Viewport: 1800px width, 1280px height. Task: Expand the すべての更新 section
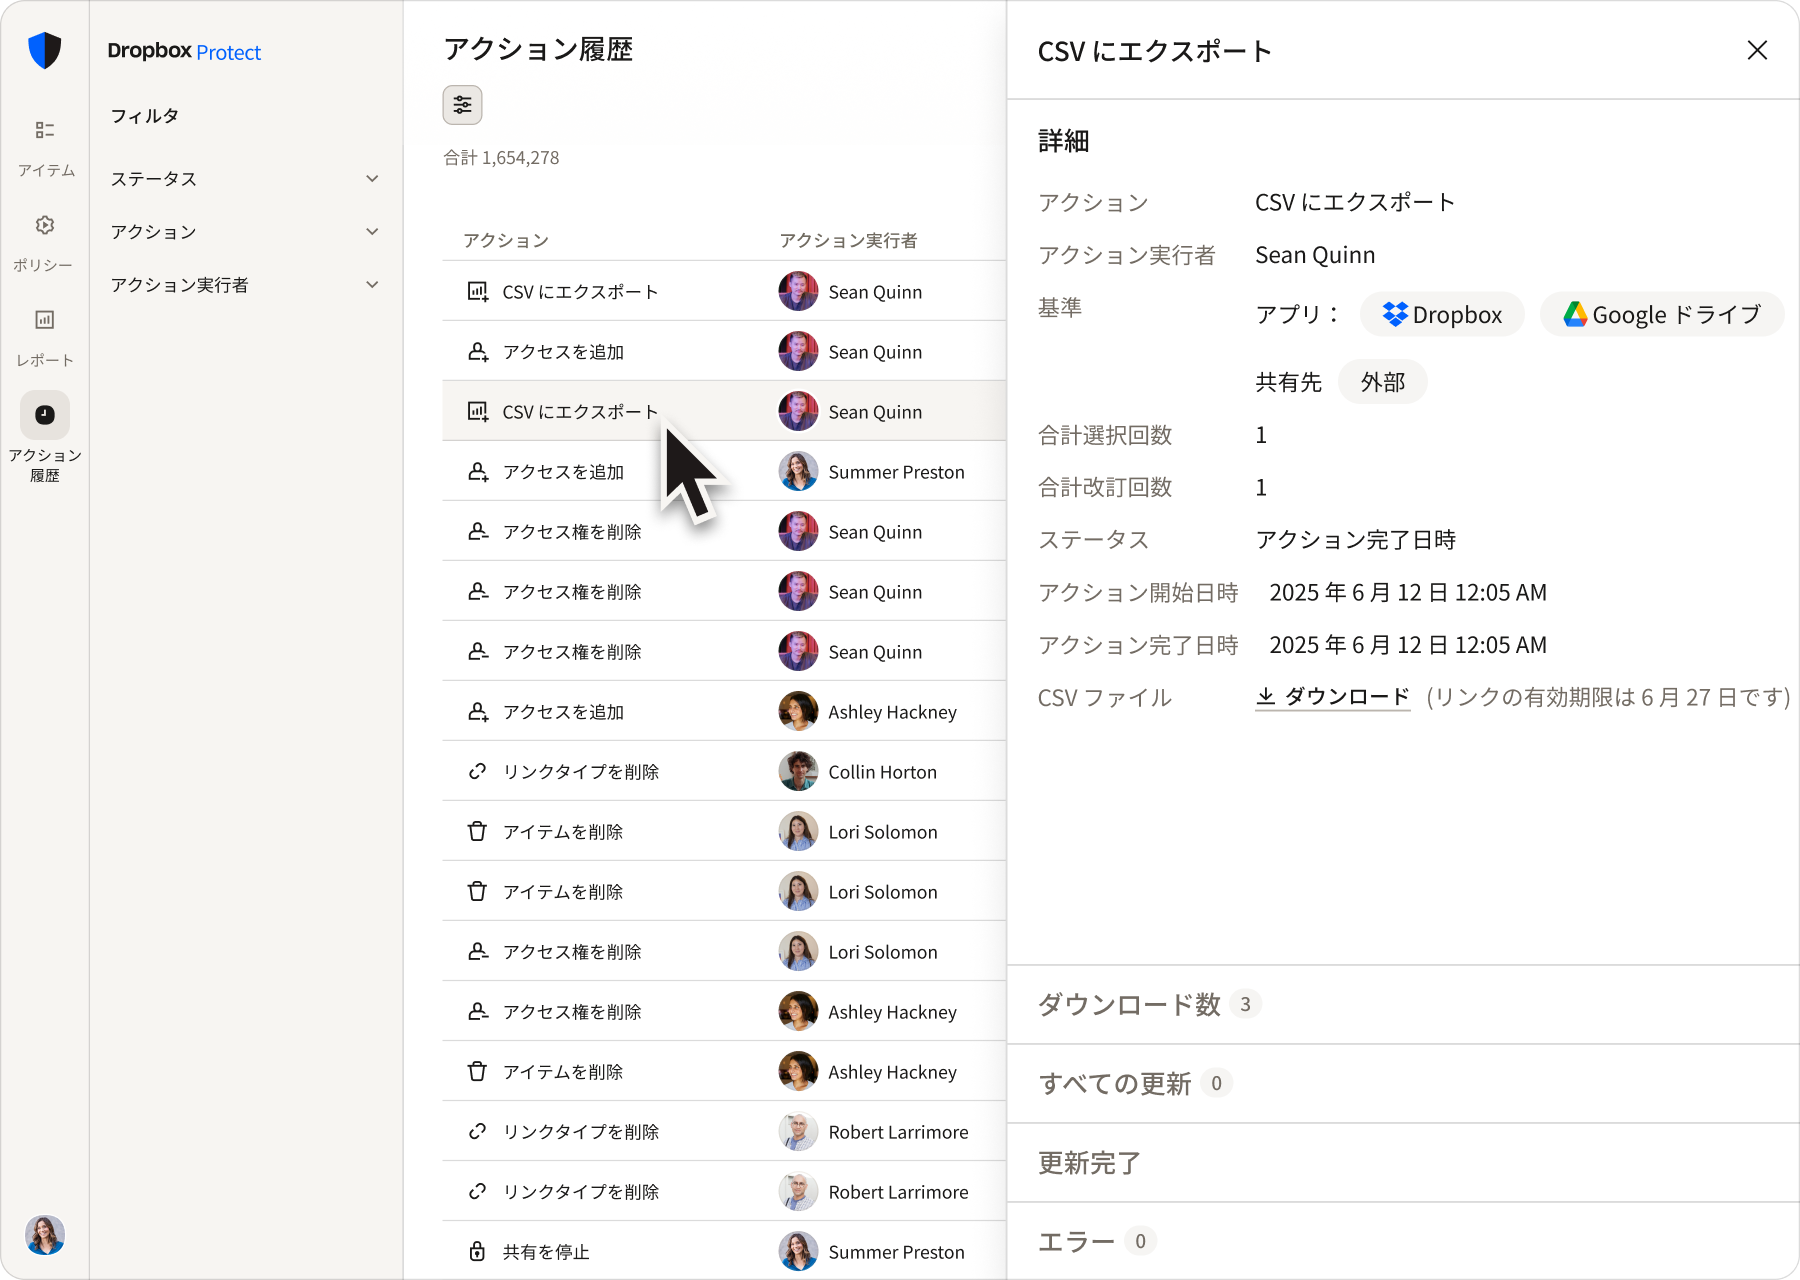[1403, 1084]
